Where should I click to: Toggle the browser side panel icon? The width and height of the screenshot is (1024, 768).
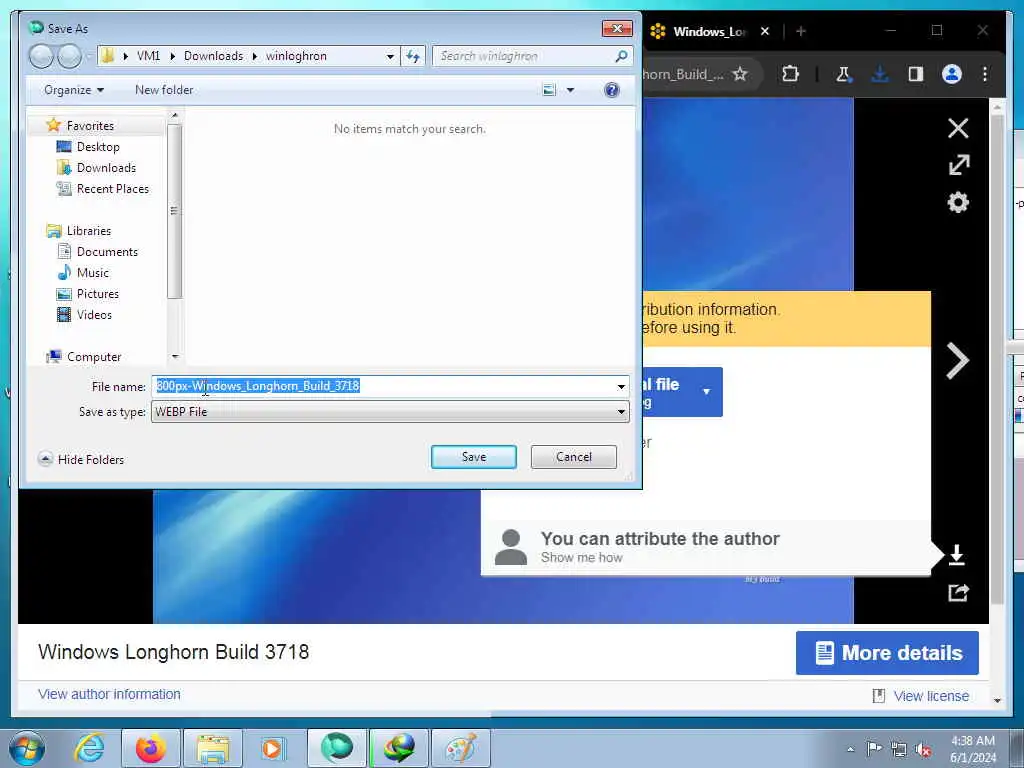[916, 74]
